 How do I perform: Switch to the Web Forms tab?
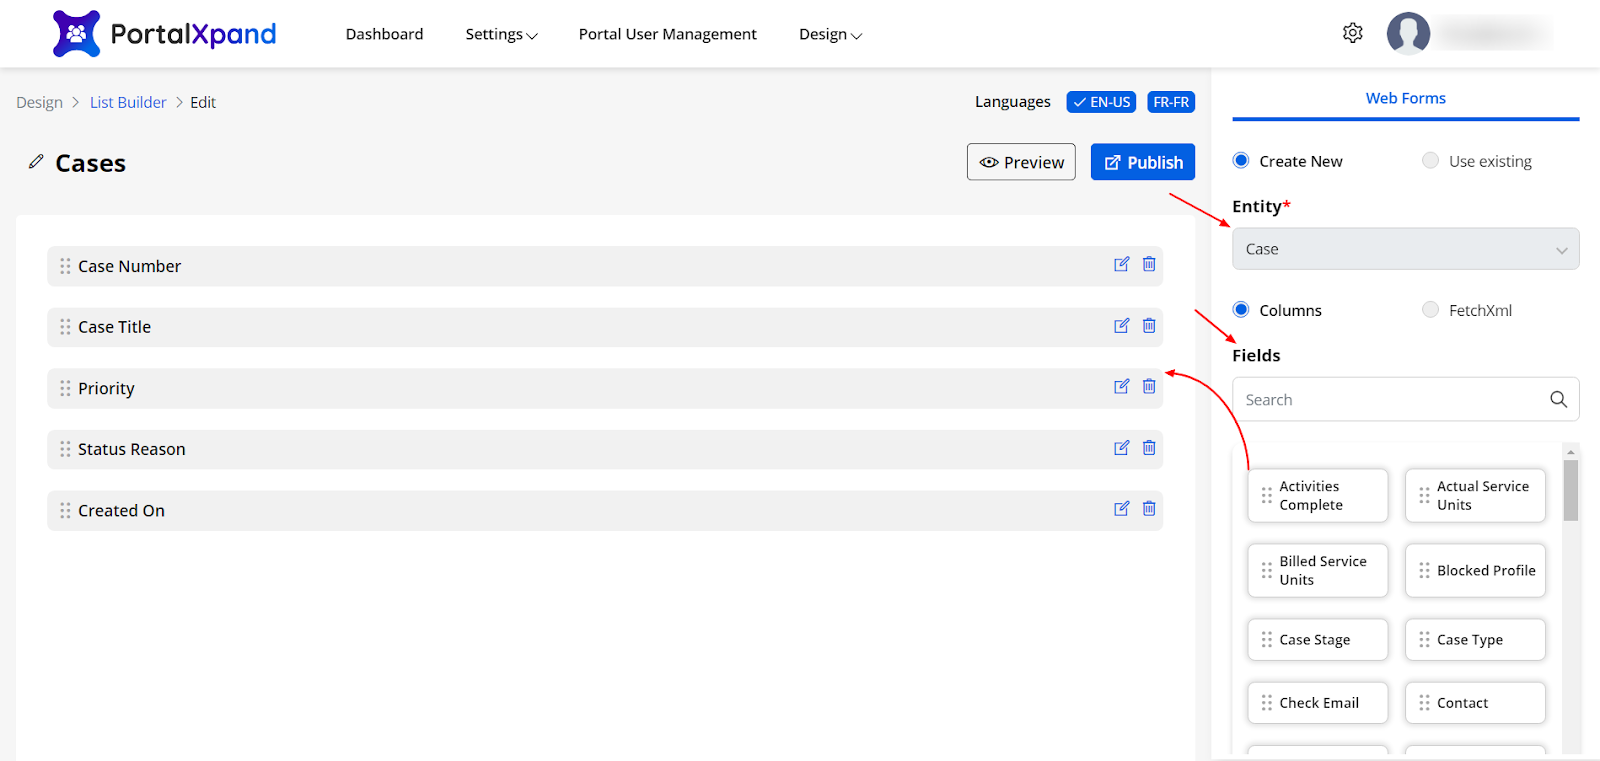click(x=1405, y=98)
